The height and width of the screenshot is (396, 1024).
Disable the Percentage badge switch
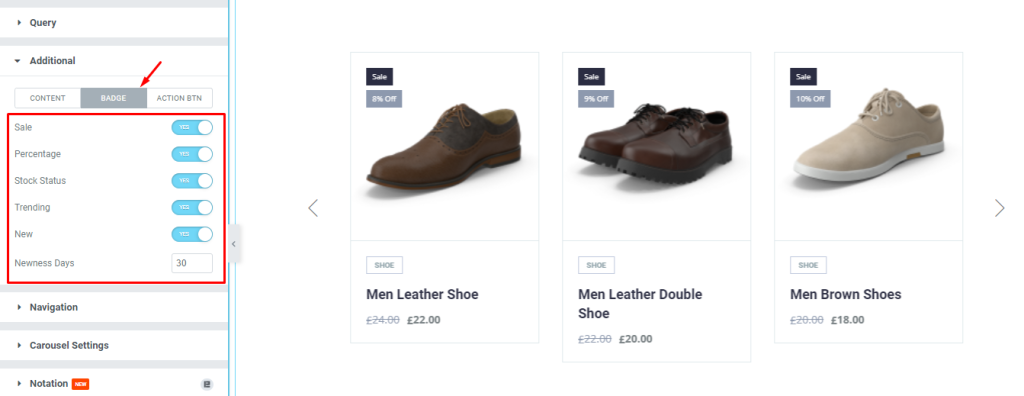pyautogui.click(x=192, y=154)
